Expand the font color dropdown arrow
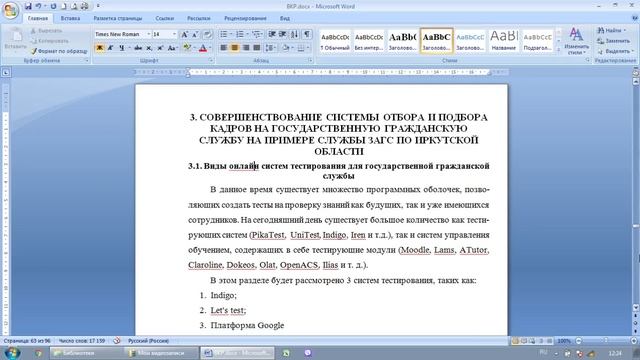Screen dimensions: 640x360 pyautogui.click(x=210, y=48)
